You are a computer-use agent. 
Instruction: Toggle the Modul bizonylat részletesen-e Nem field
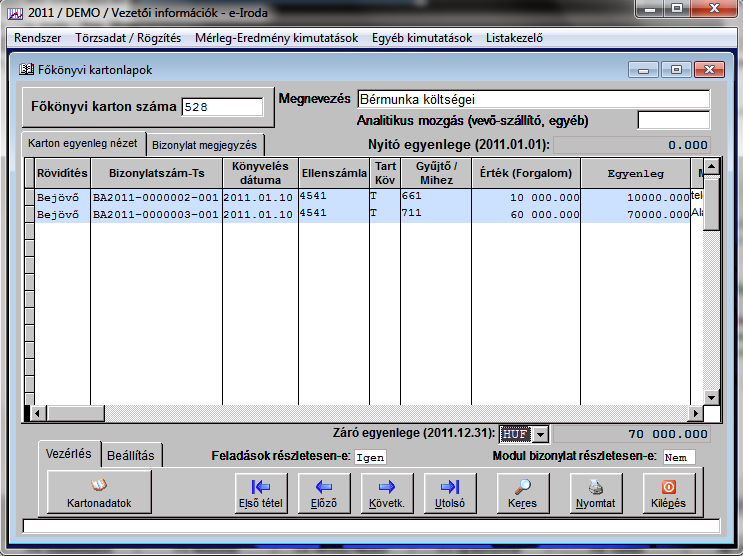[x=679, y=457]
